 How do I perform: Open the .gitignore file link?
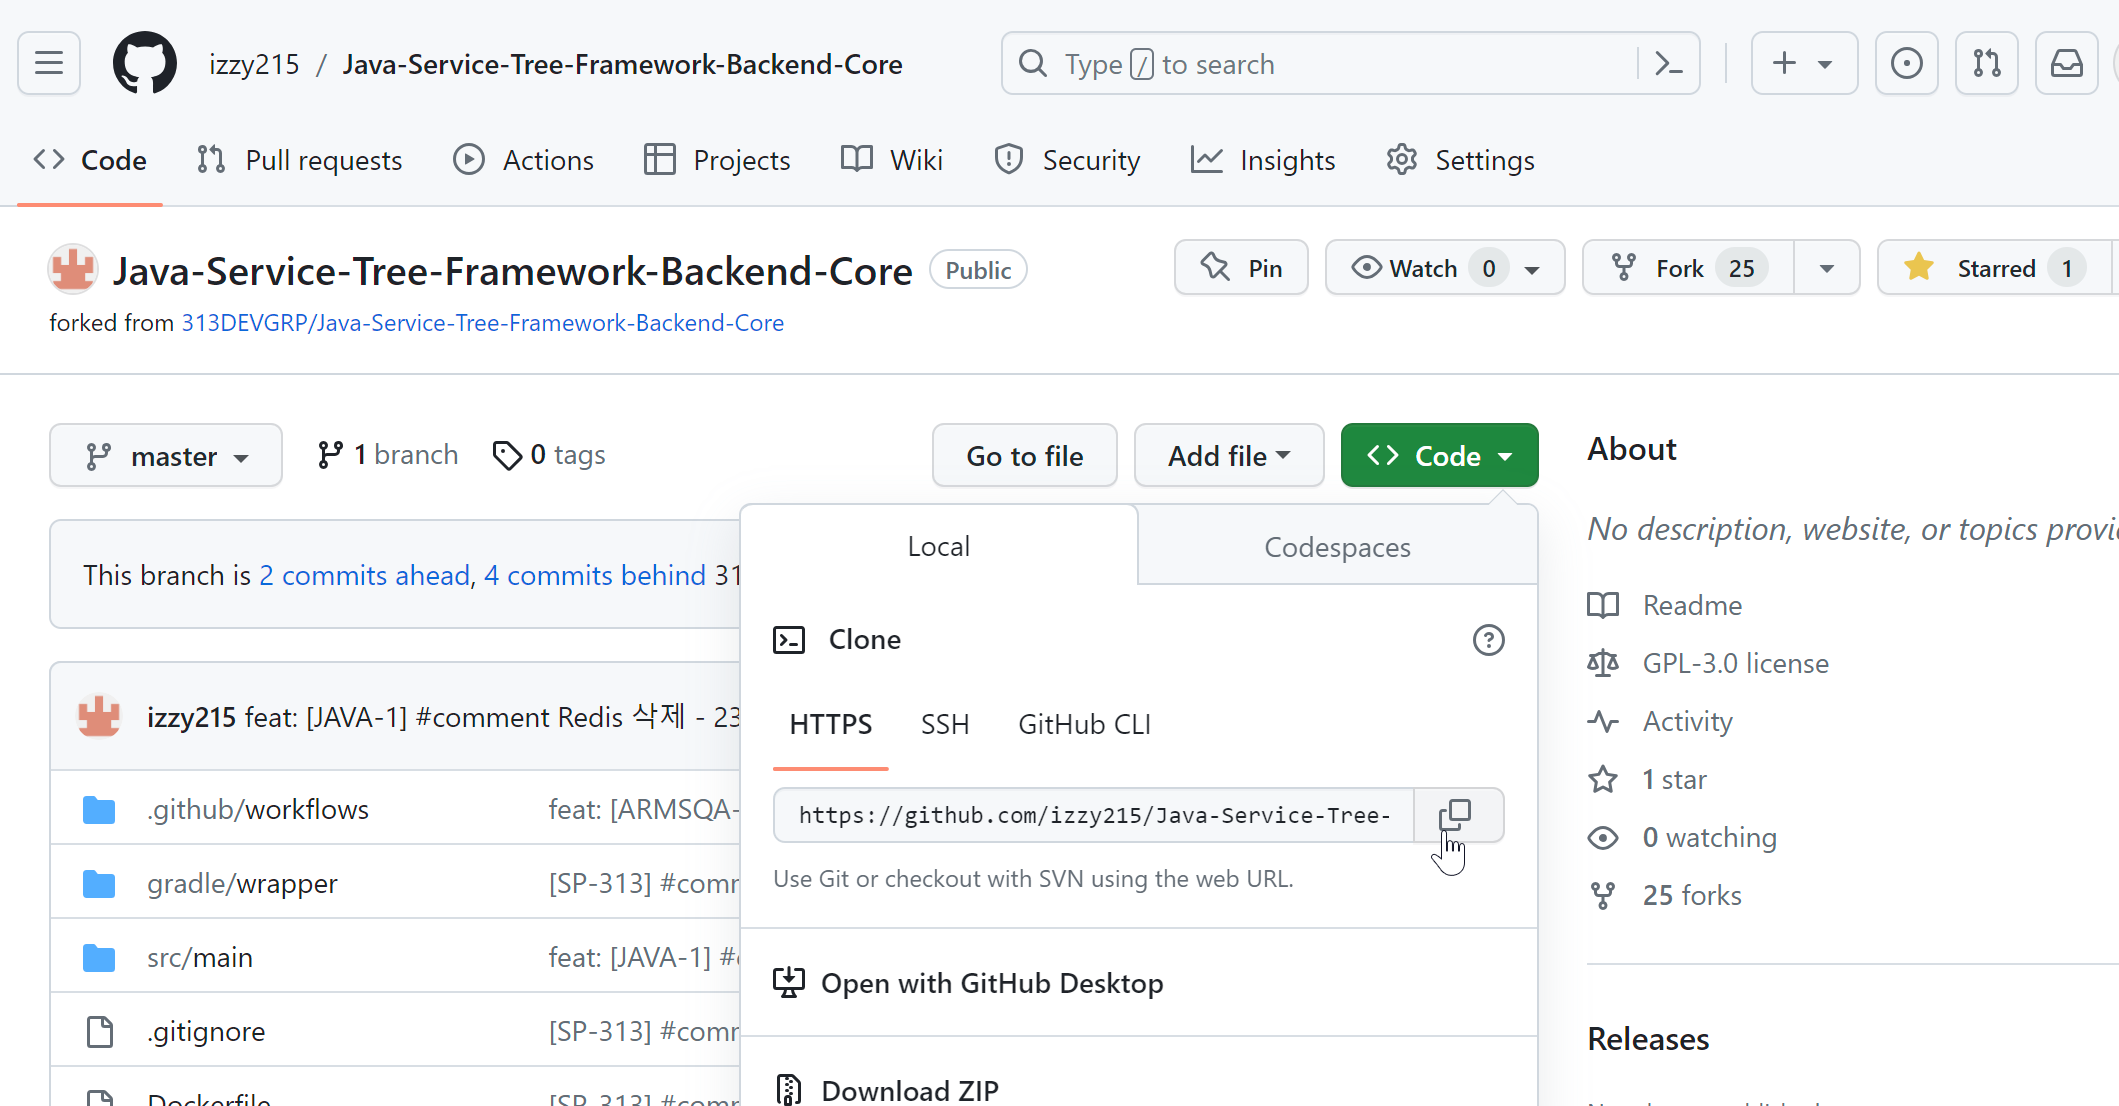tap(207, 1031)
